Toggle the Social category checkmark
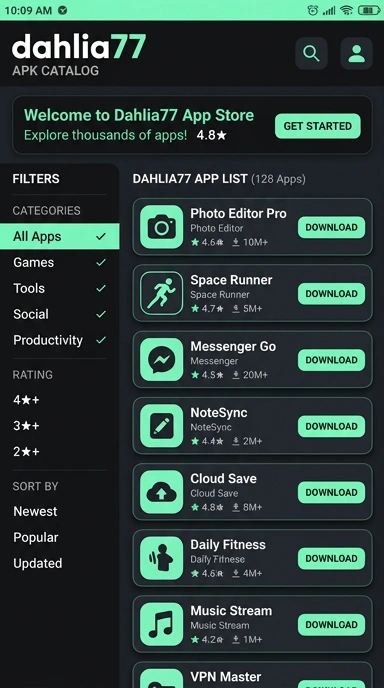 [x=101, y=314]
